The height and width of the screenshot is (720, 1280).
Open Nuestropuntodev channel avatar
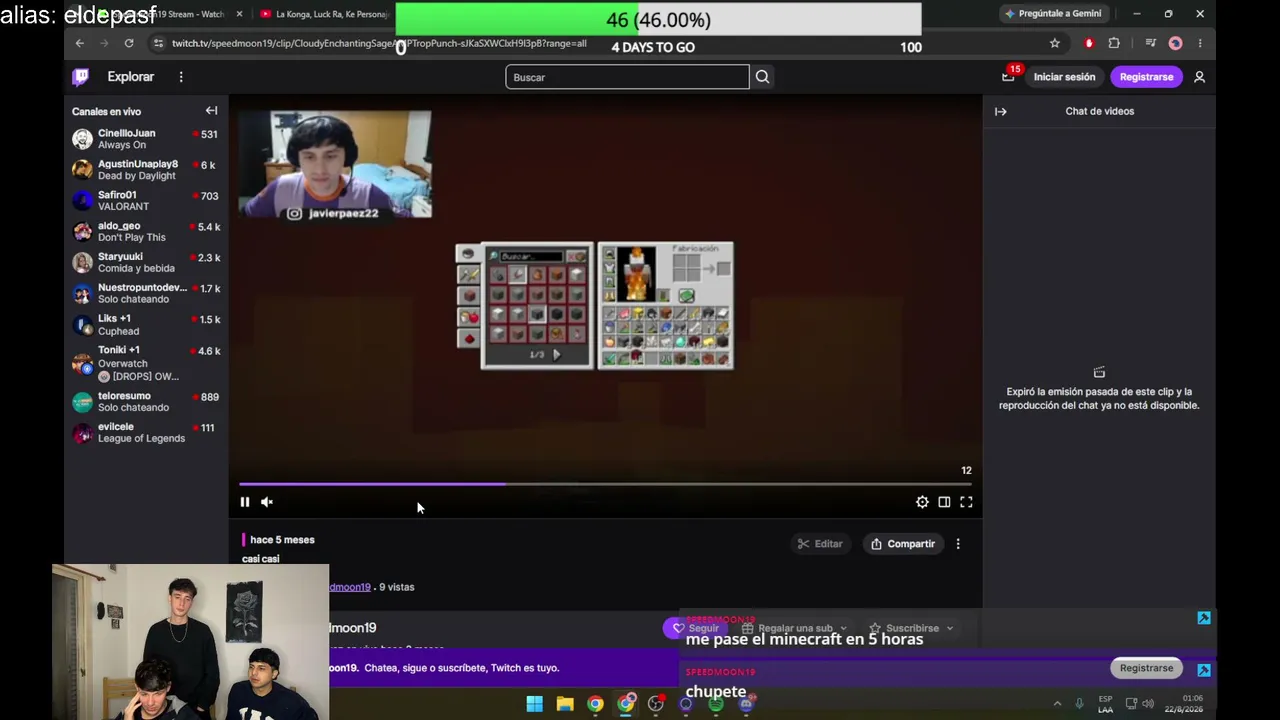tap(82, 294)
